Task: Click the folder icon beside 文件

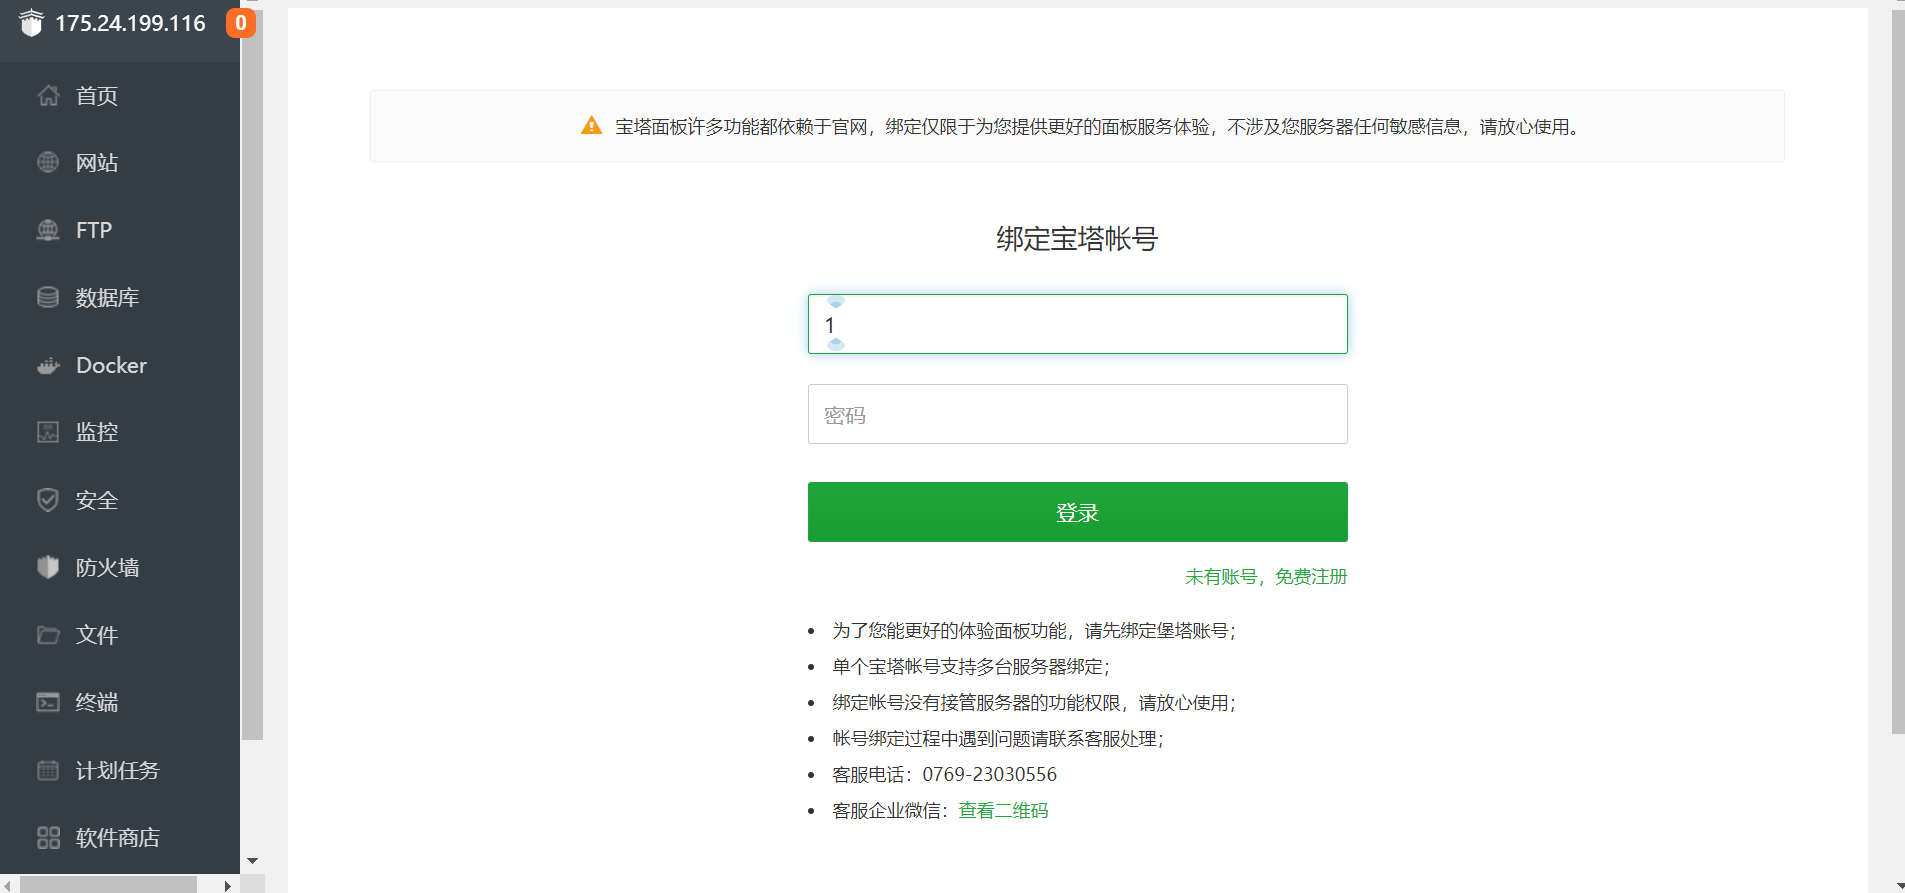Action: [48, 635]
